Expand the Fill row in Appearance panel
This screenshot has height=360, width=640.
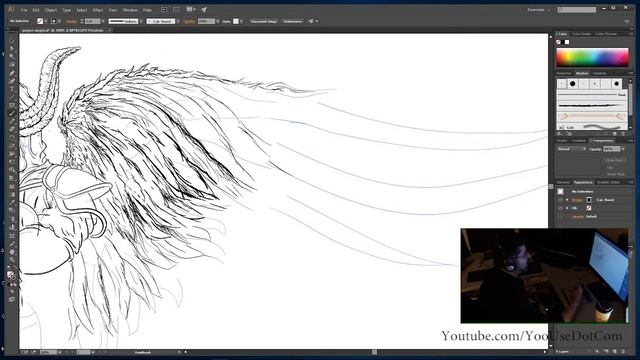tap(567, 208)
